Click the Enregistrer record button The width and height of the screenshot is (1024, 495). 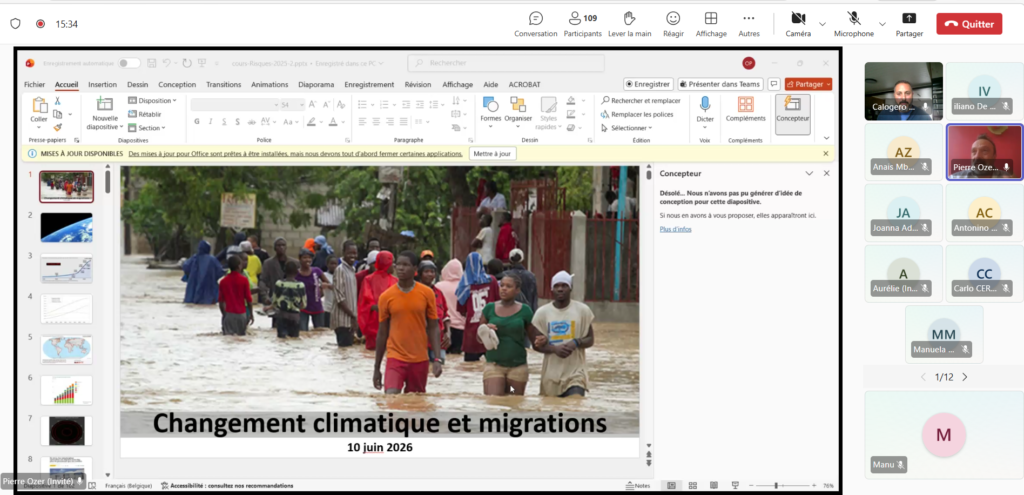(x=648, y=84)
